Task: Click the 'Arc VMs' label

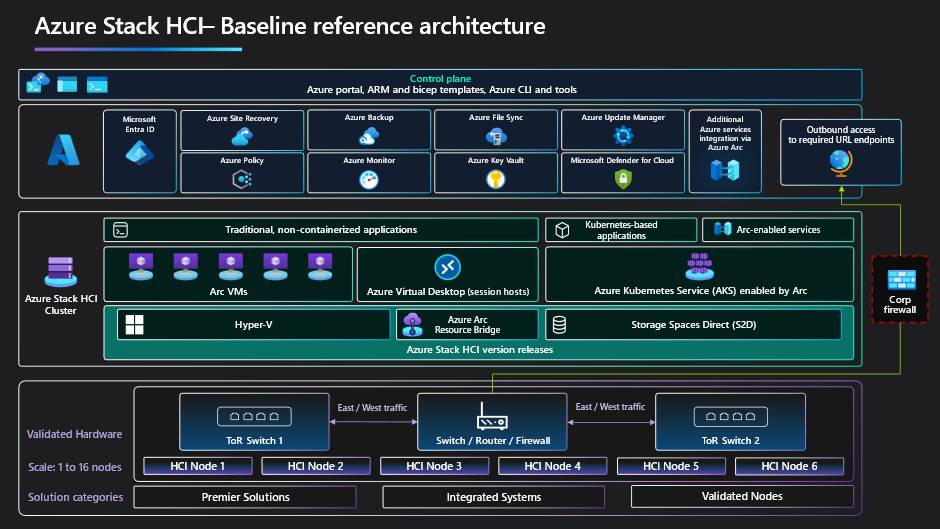Action: coord(228,291)
